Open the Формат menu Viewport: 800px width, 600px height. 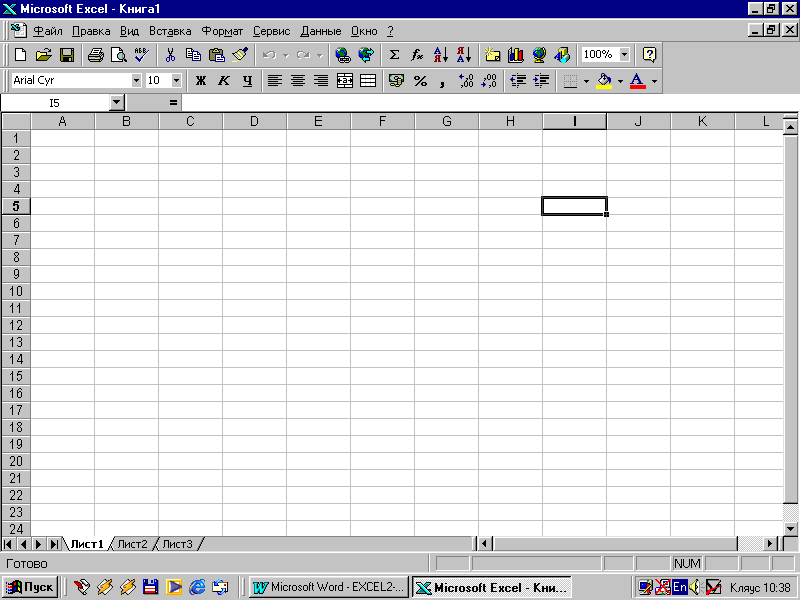tap(222, 31)
